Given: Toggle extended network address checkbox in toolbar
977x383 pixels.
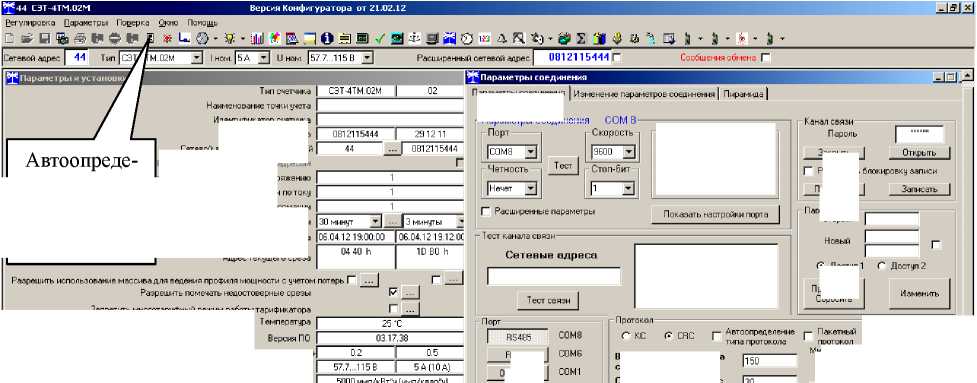Looking at the screenshot, I should [616, 57].
